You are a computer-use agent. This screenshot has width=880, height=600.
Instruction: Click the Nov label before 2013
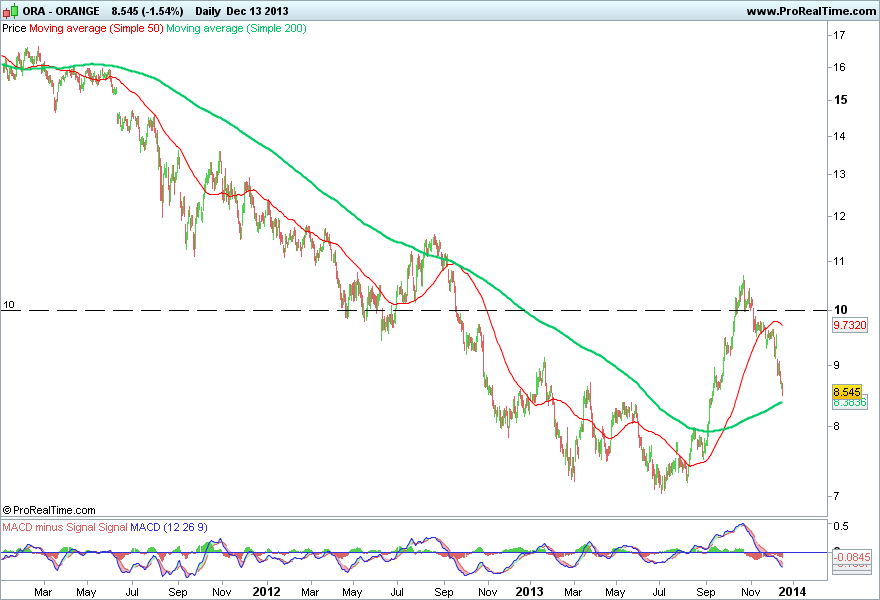pyautogui.click(x=488, y=592)
